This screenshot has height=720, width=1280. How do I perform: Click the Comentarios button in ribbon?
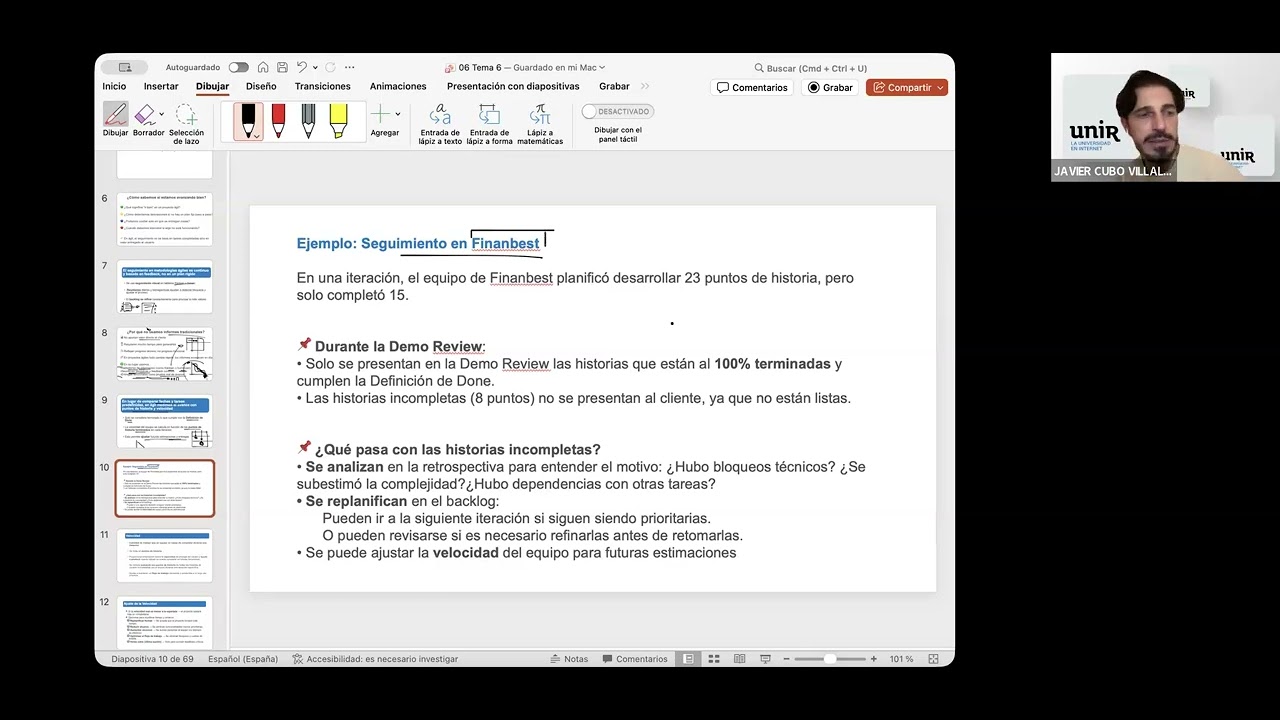pyautogui.click(x=752, y=88)
